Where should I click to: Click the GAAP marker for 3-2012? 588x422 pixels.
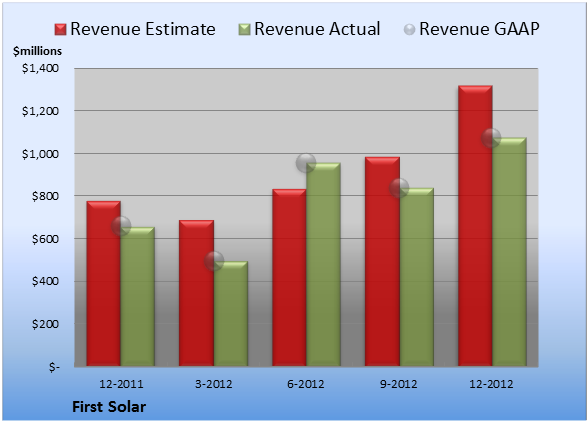[x=214, y=261]
